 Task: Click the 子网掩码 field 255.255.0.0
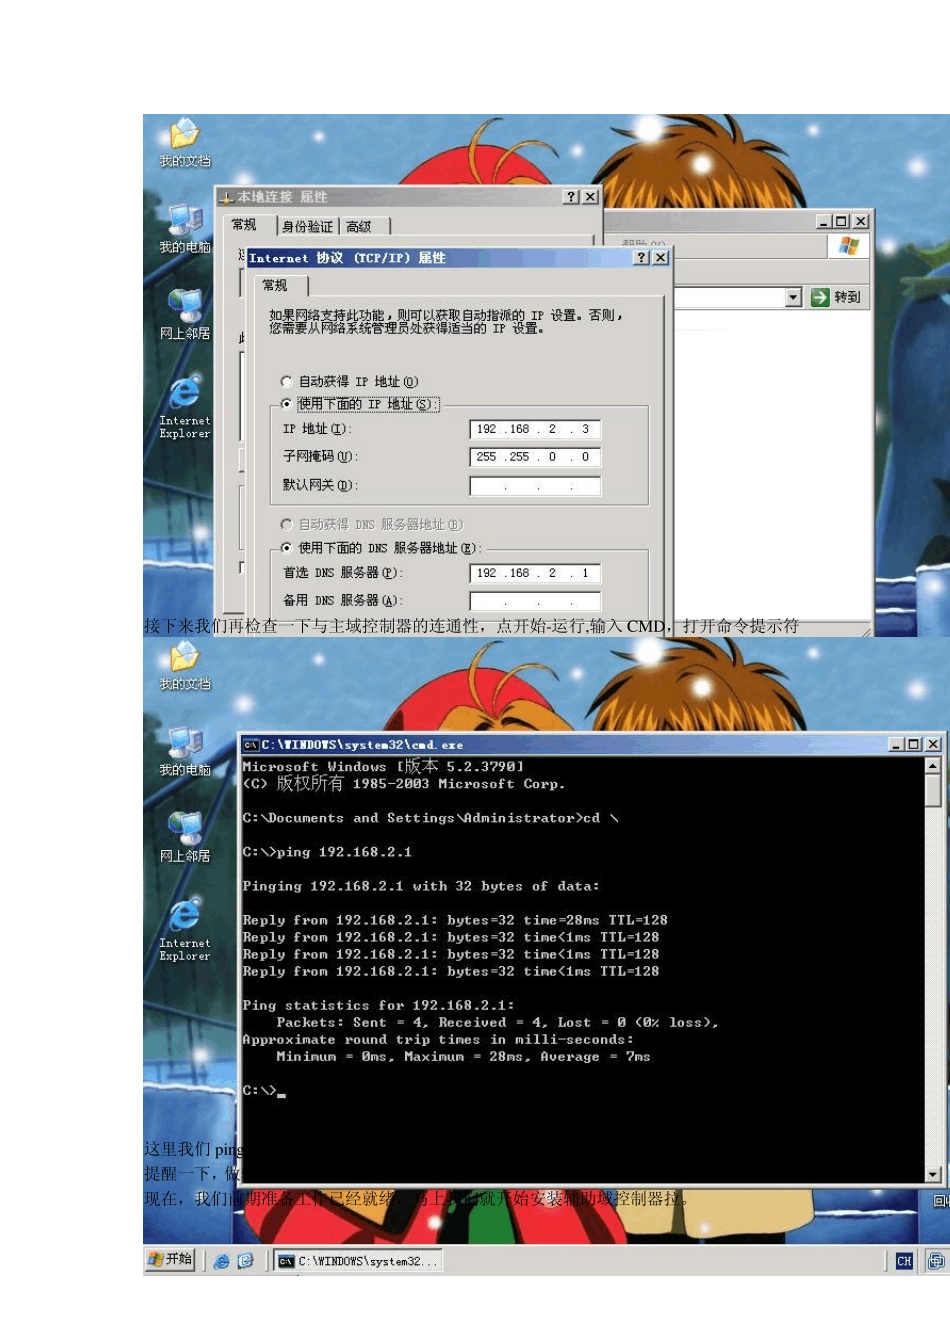click(535, 457)
